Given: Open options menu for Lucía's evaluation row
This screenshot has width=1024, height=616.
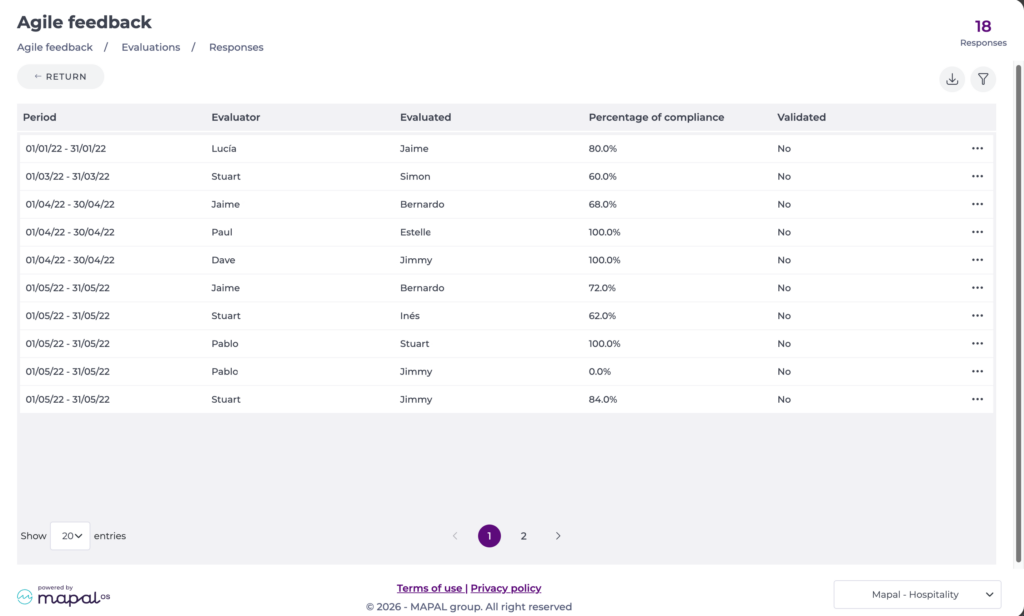Looking at the screenshot, I should click(x=977, y=148).
